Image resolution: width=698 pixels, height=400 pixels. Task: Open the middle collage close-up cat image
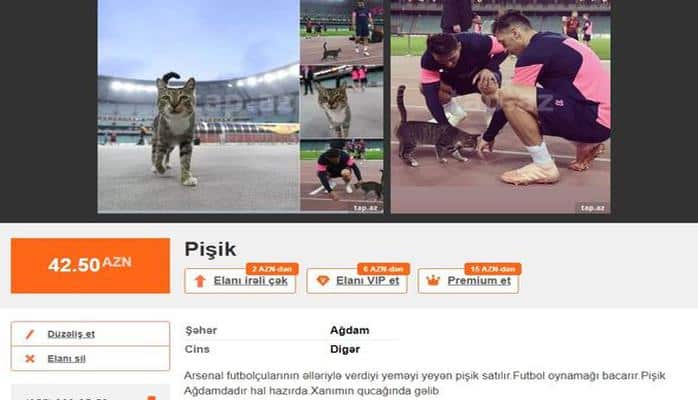[x=342, y=102]
